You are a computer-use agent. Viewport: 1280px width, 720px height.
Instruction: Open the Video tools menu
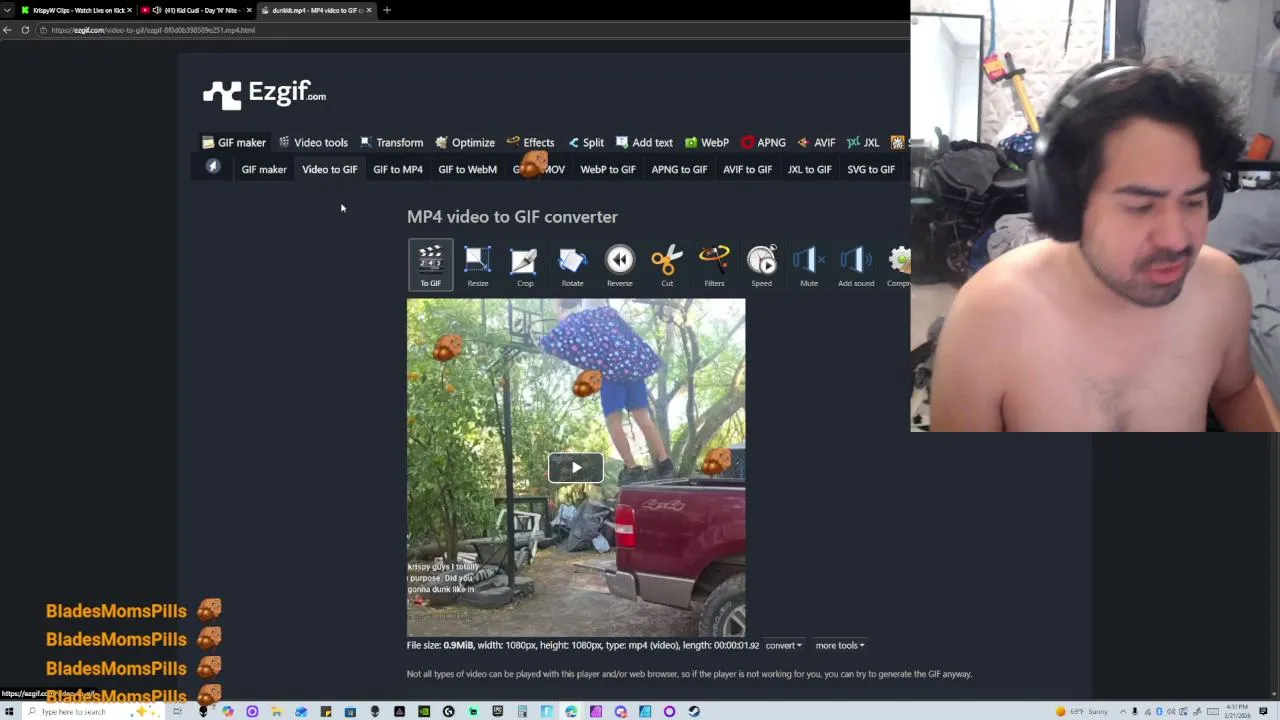point(313,142)
